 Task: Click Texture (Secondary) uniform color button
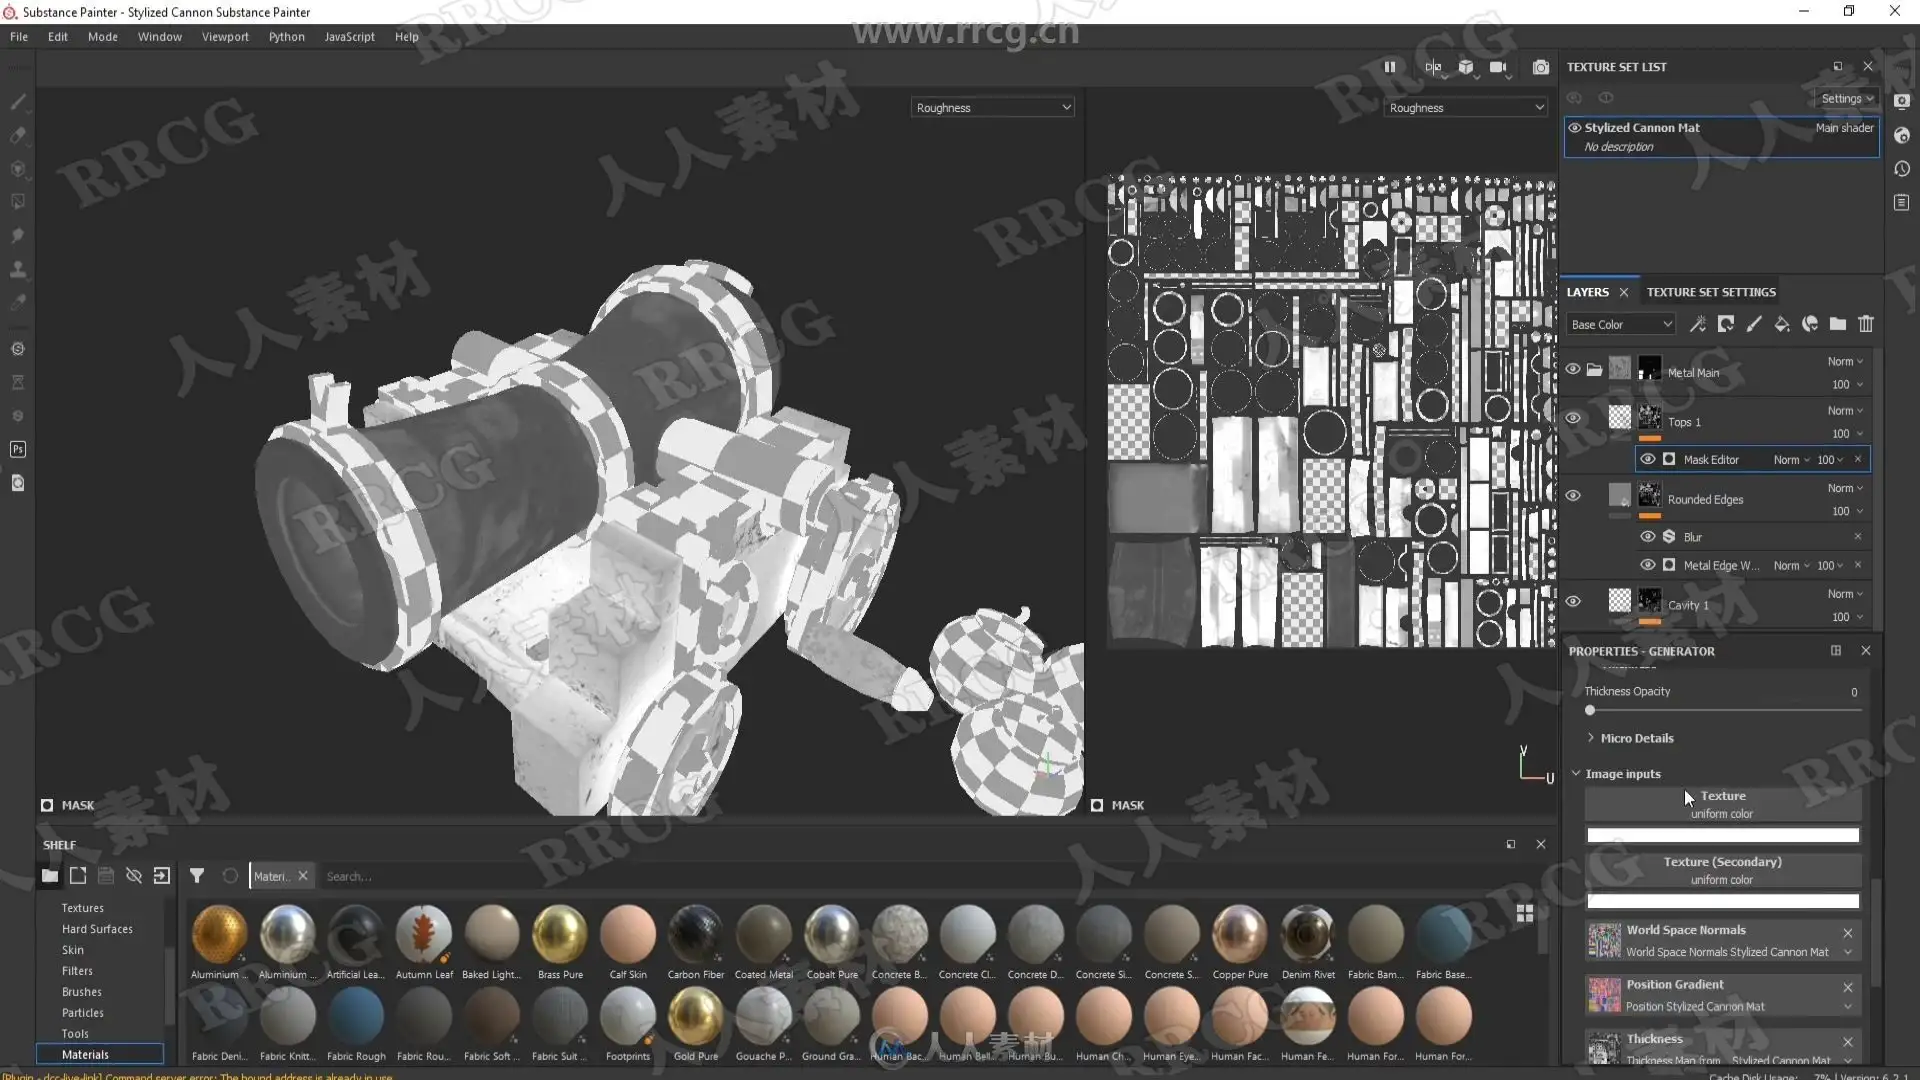tap(1722, 871)
